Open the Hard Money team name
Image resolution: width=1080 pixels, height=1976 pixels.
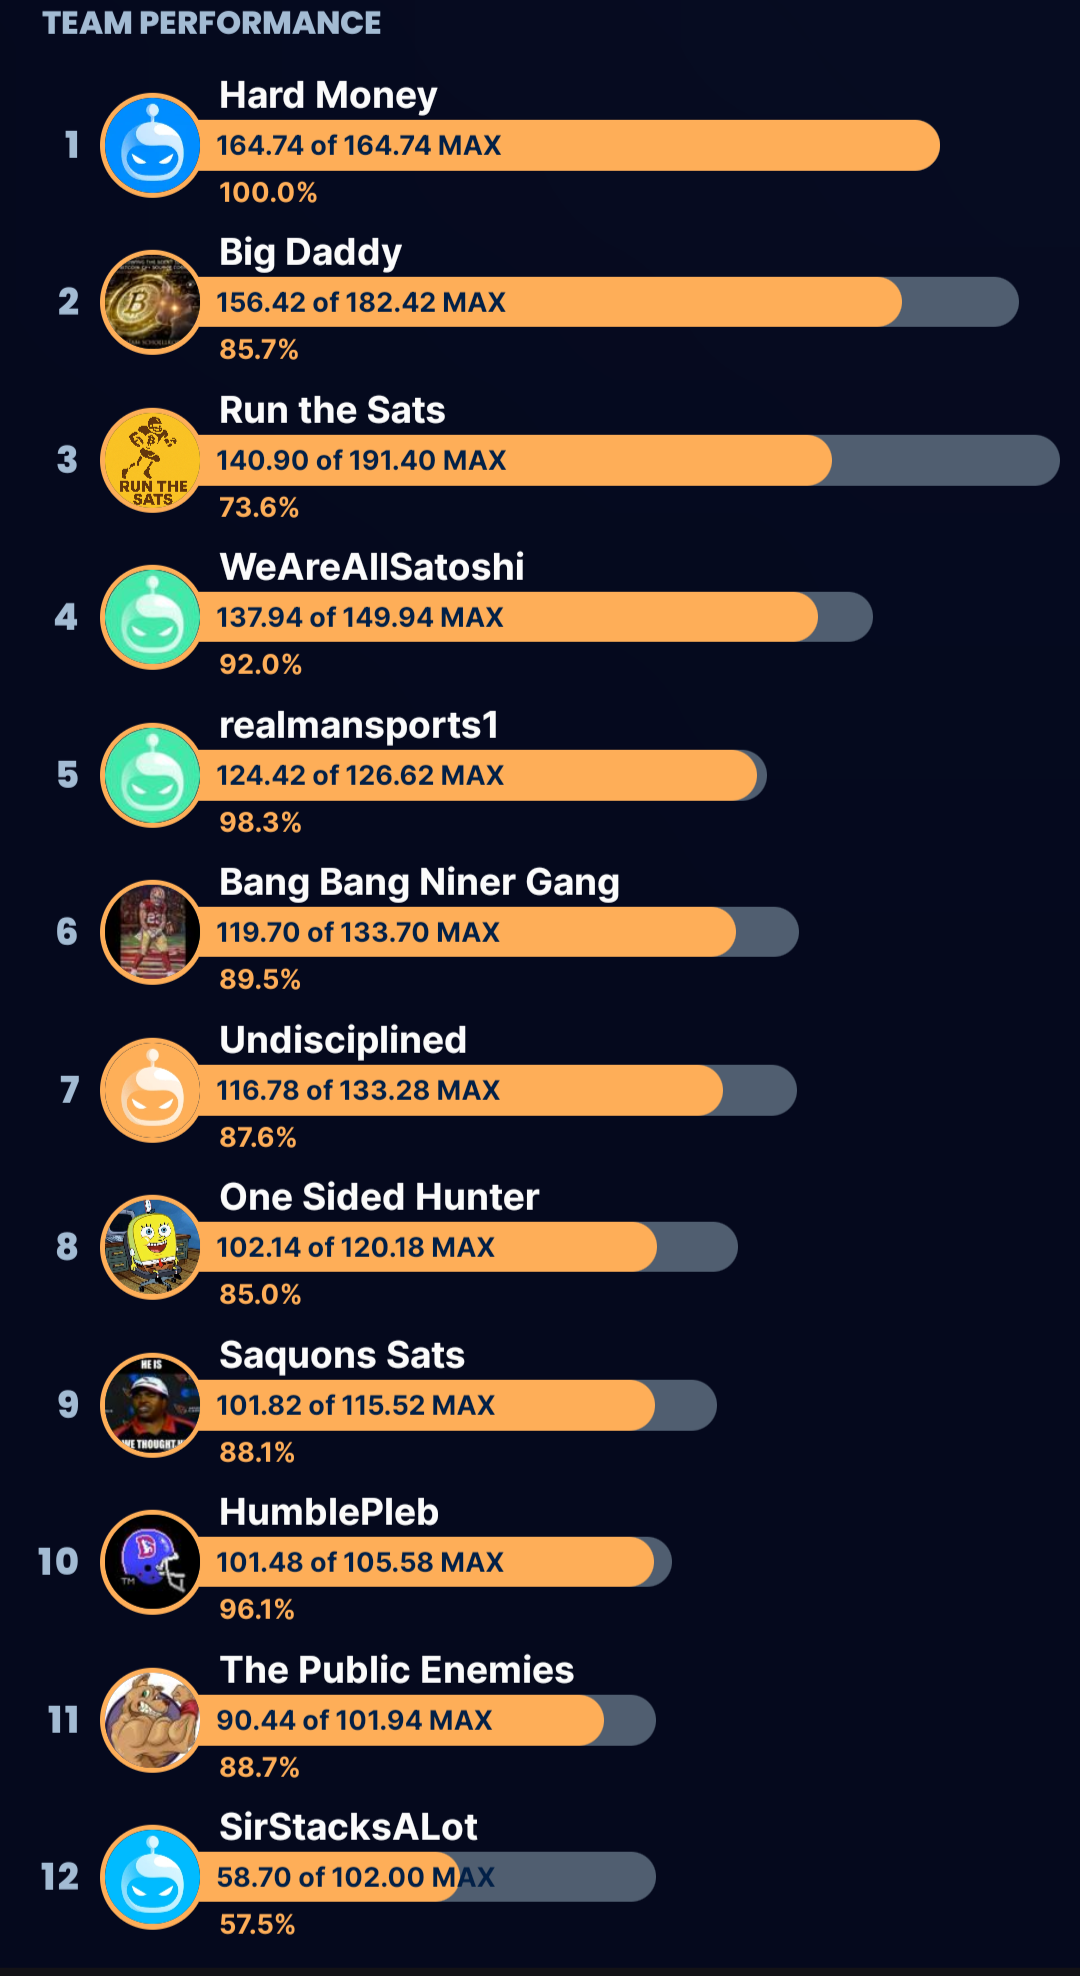tap(328, 95)
